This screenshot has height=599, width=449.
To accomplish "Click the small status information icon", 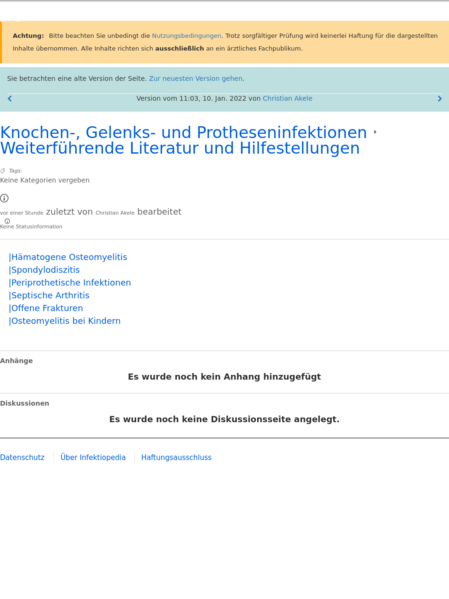I will (x=7, y=221).
